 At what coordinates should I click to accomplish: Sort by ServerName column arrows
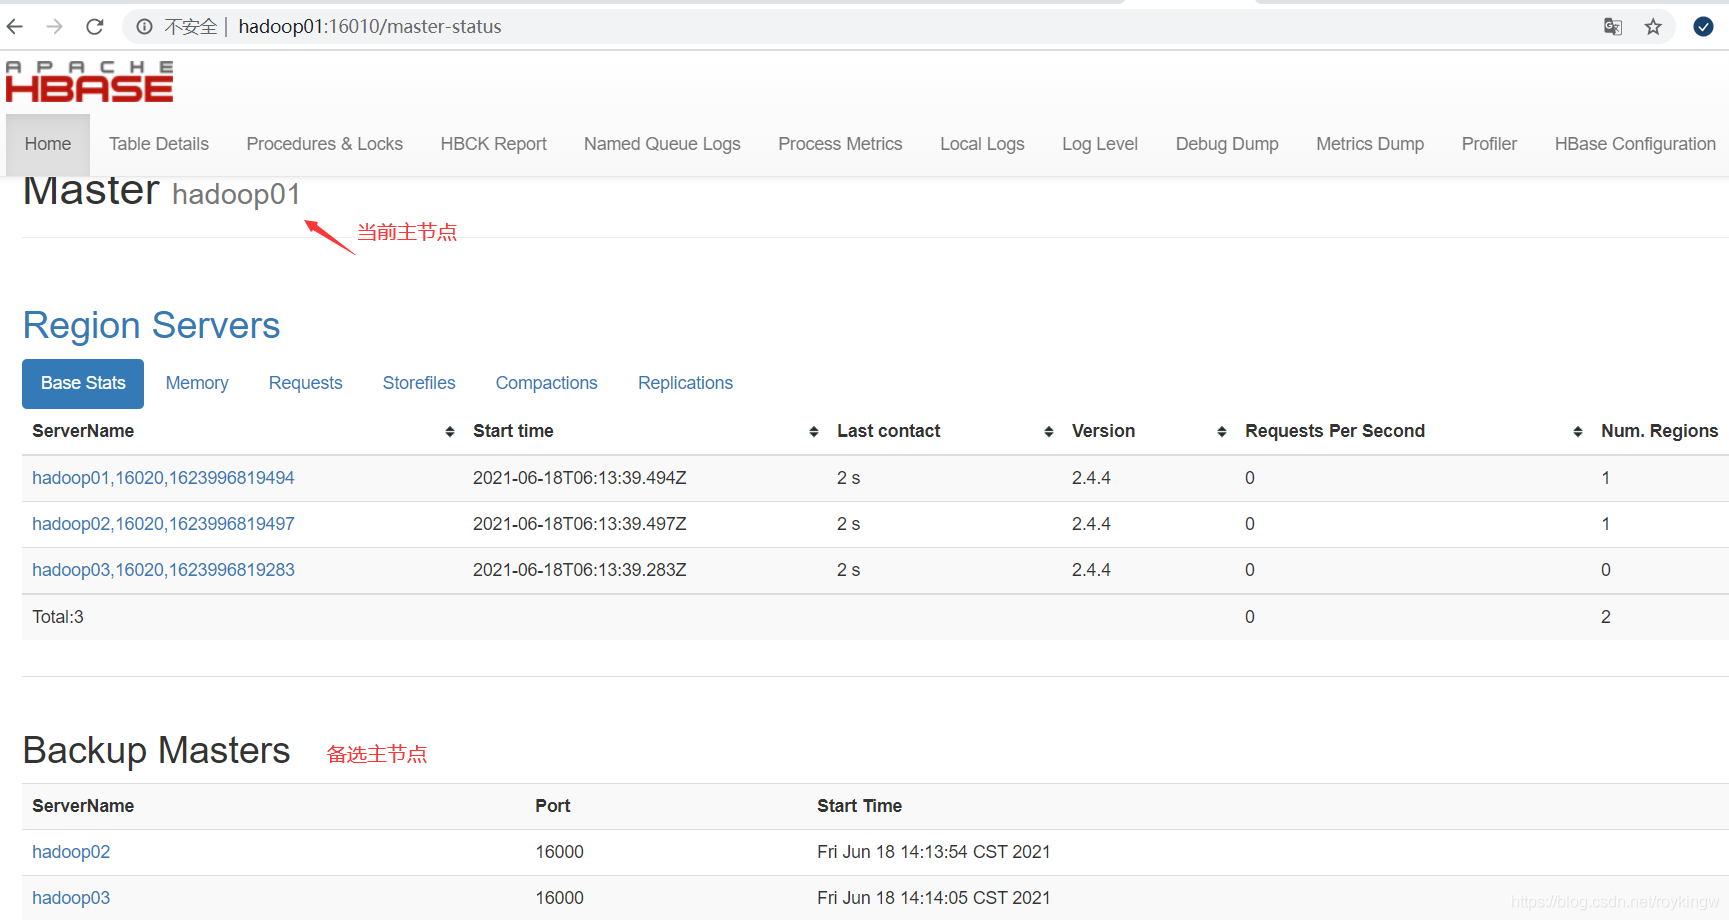click(x=450, y=431)
